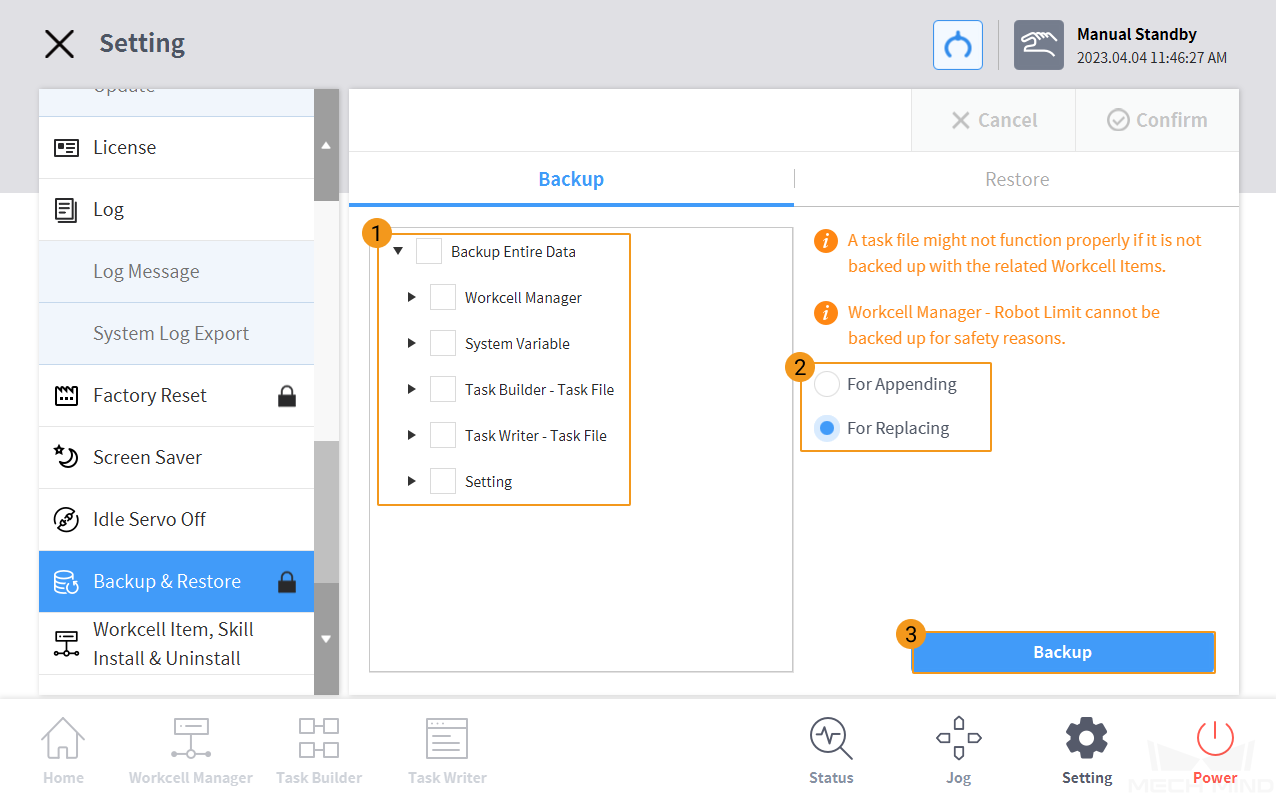Screen dimensions: 1276x797
Task: Open the Screen Saver settings entry
Action: click(x=176, y=458)
